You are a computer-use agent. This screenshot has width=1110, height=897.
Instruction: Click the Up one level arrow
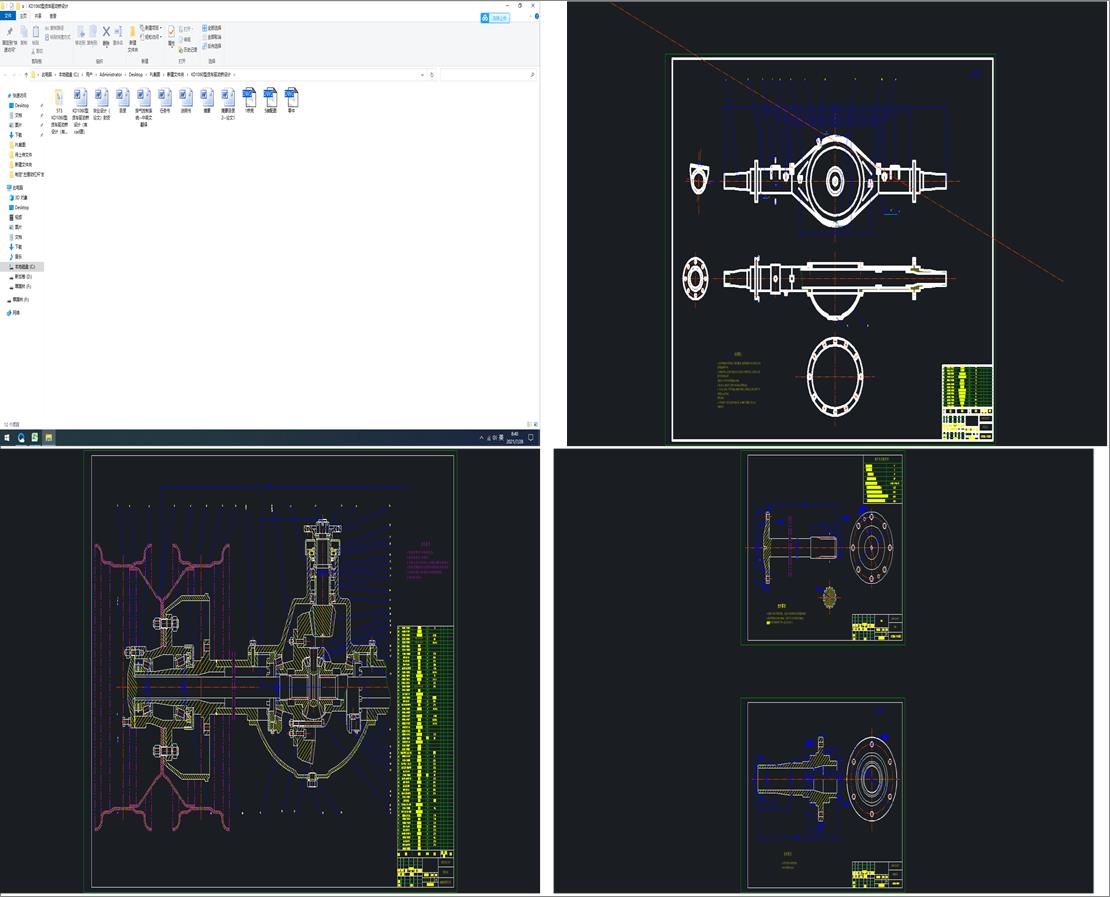click(x=26, y=74)
